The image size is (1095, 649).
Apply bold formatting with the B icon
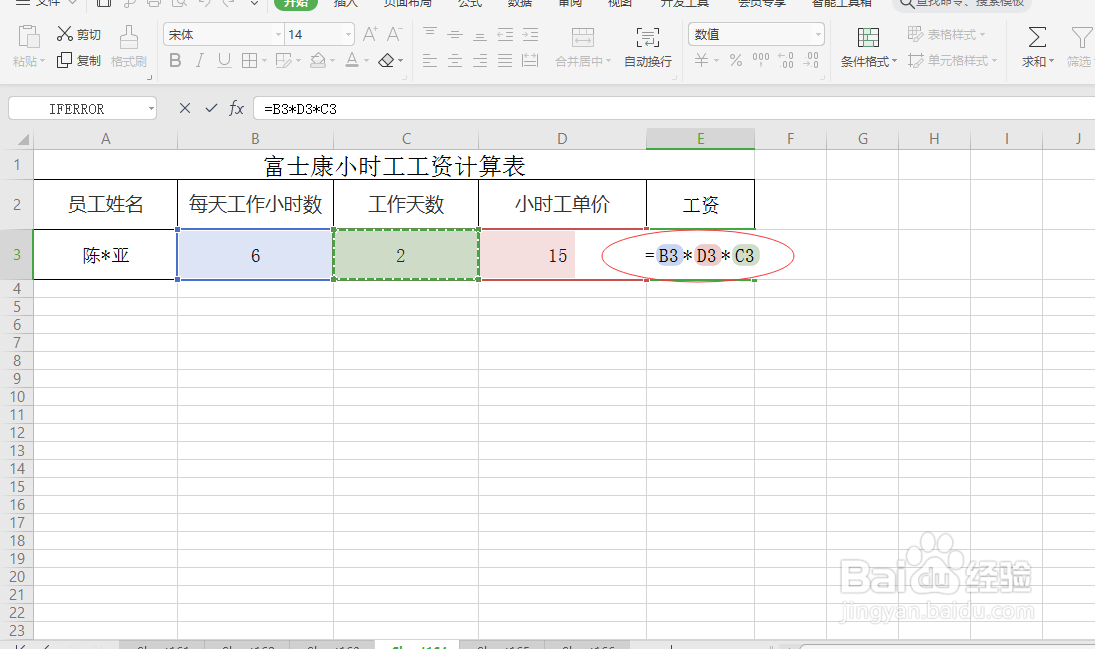[175, 61]
